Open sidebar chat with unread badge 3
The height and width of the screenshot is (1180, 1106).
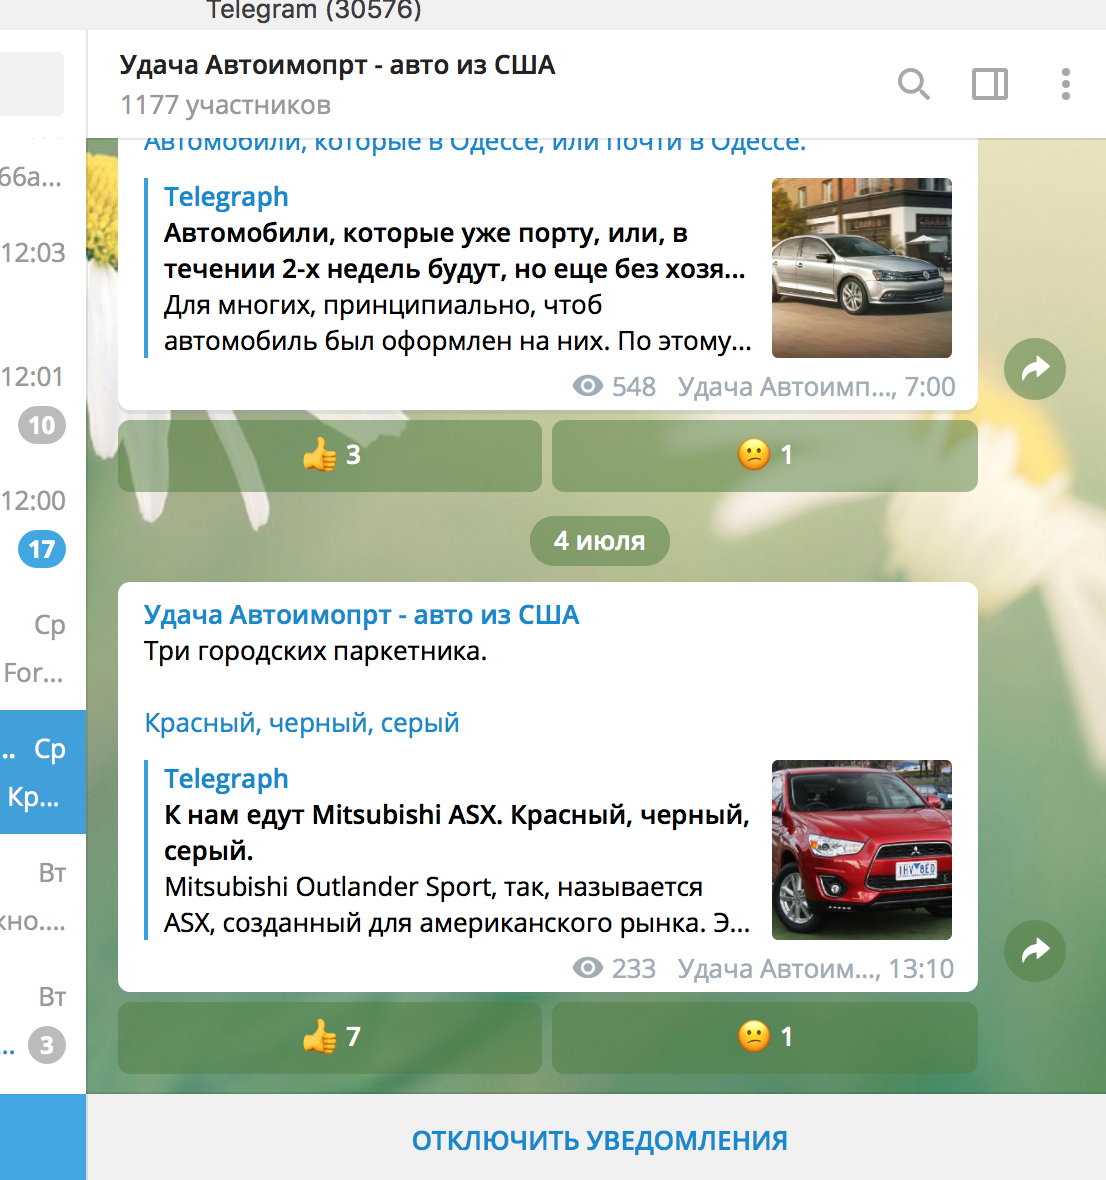click(x=43, y=1020)
